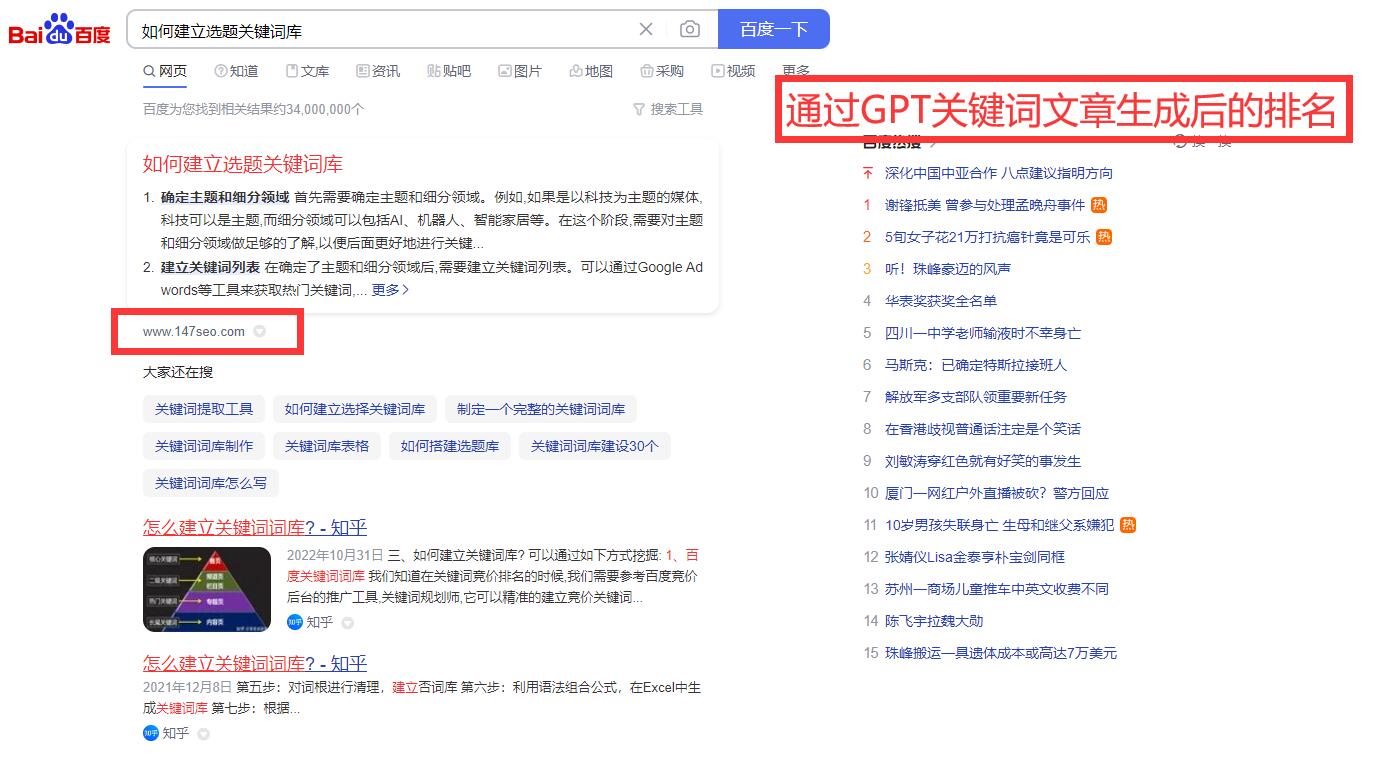Click 知乎 source icon under 2021 result

pos(151,733)
